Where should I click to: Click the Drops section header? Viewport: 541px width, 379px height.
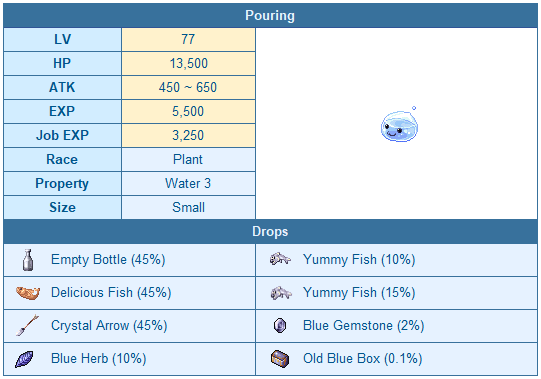(x=270, y=232)
